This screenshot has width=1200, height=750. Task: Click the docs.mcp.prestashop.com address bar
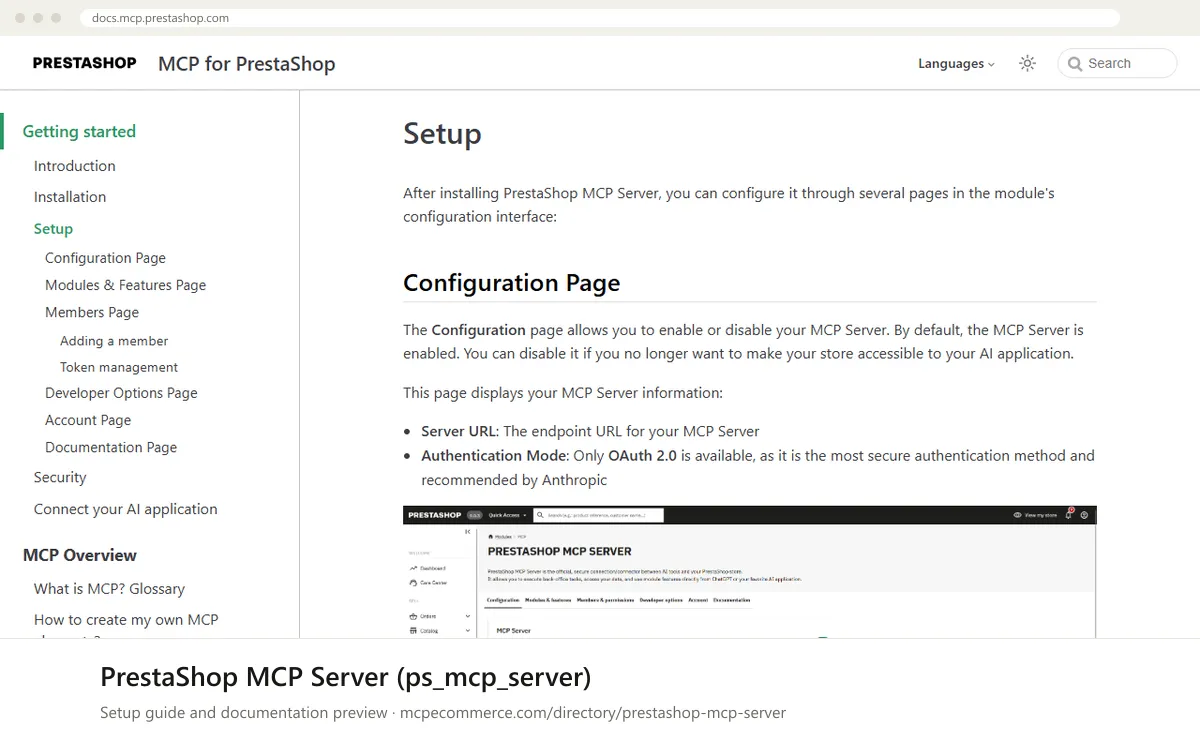pyautogui.click(x=598, y=18)
